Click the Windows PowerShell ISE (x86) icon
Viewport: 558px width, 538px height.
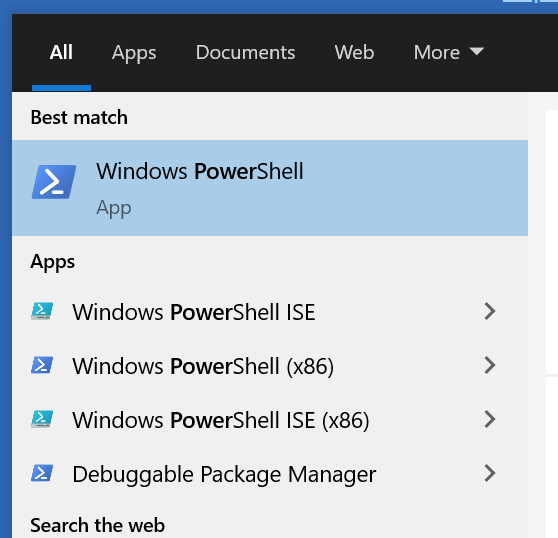click(x=42, y=419)
